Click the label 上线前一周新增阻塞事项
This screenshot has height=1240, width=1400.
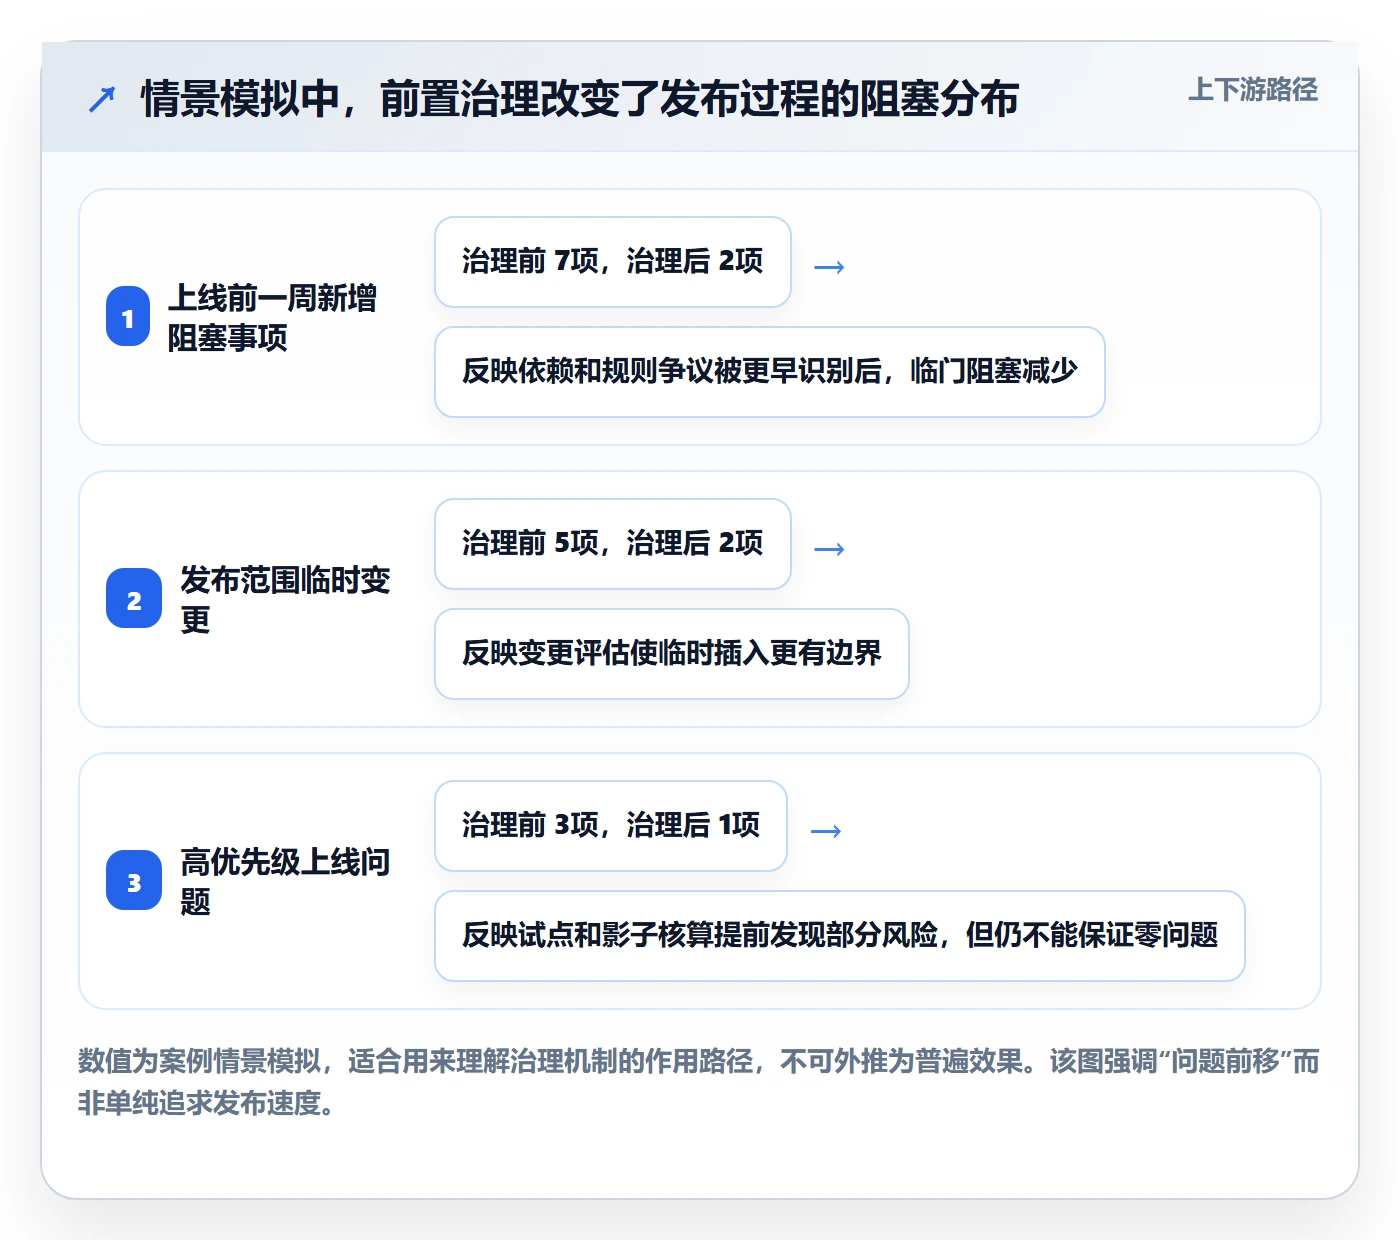pyautogui.click(x=272, y=318)
